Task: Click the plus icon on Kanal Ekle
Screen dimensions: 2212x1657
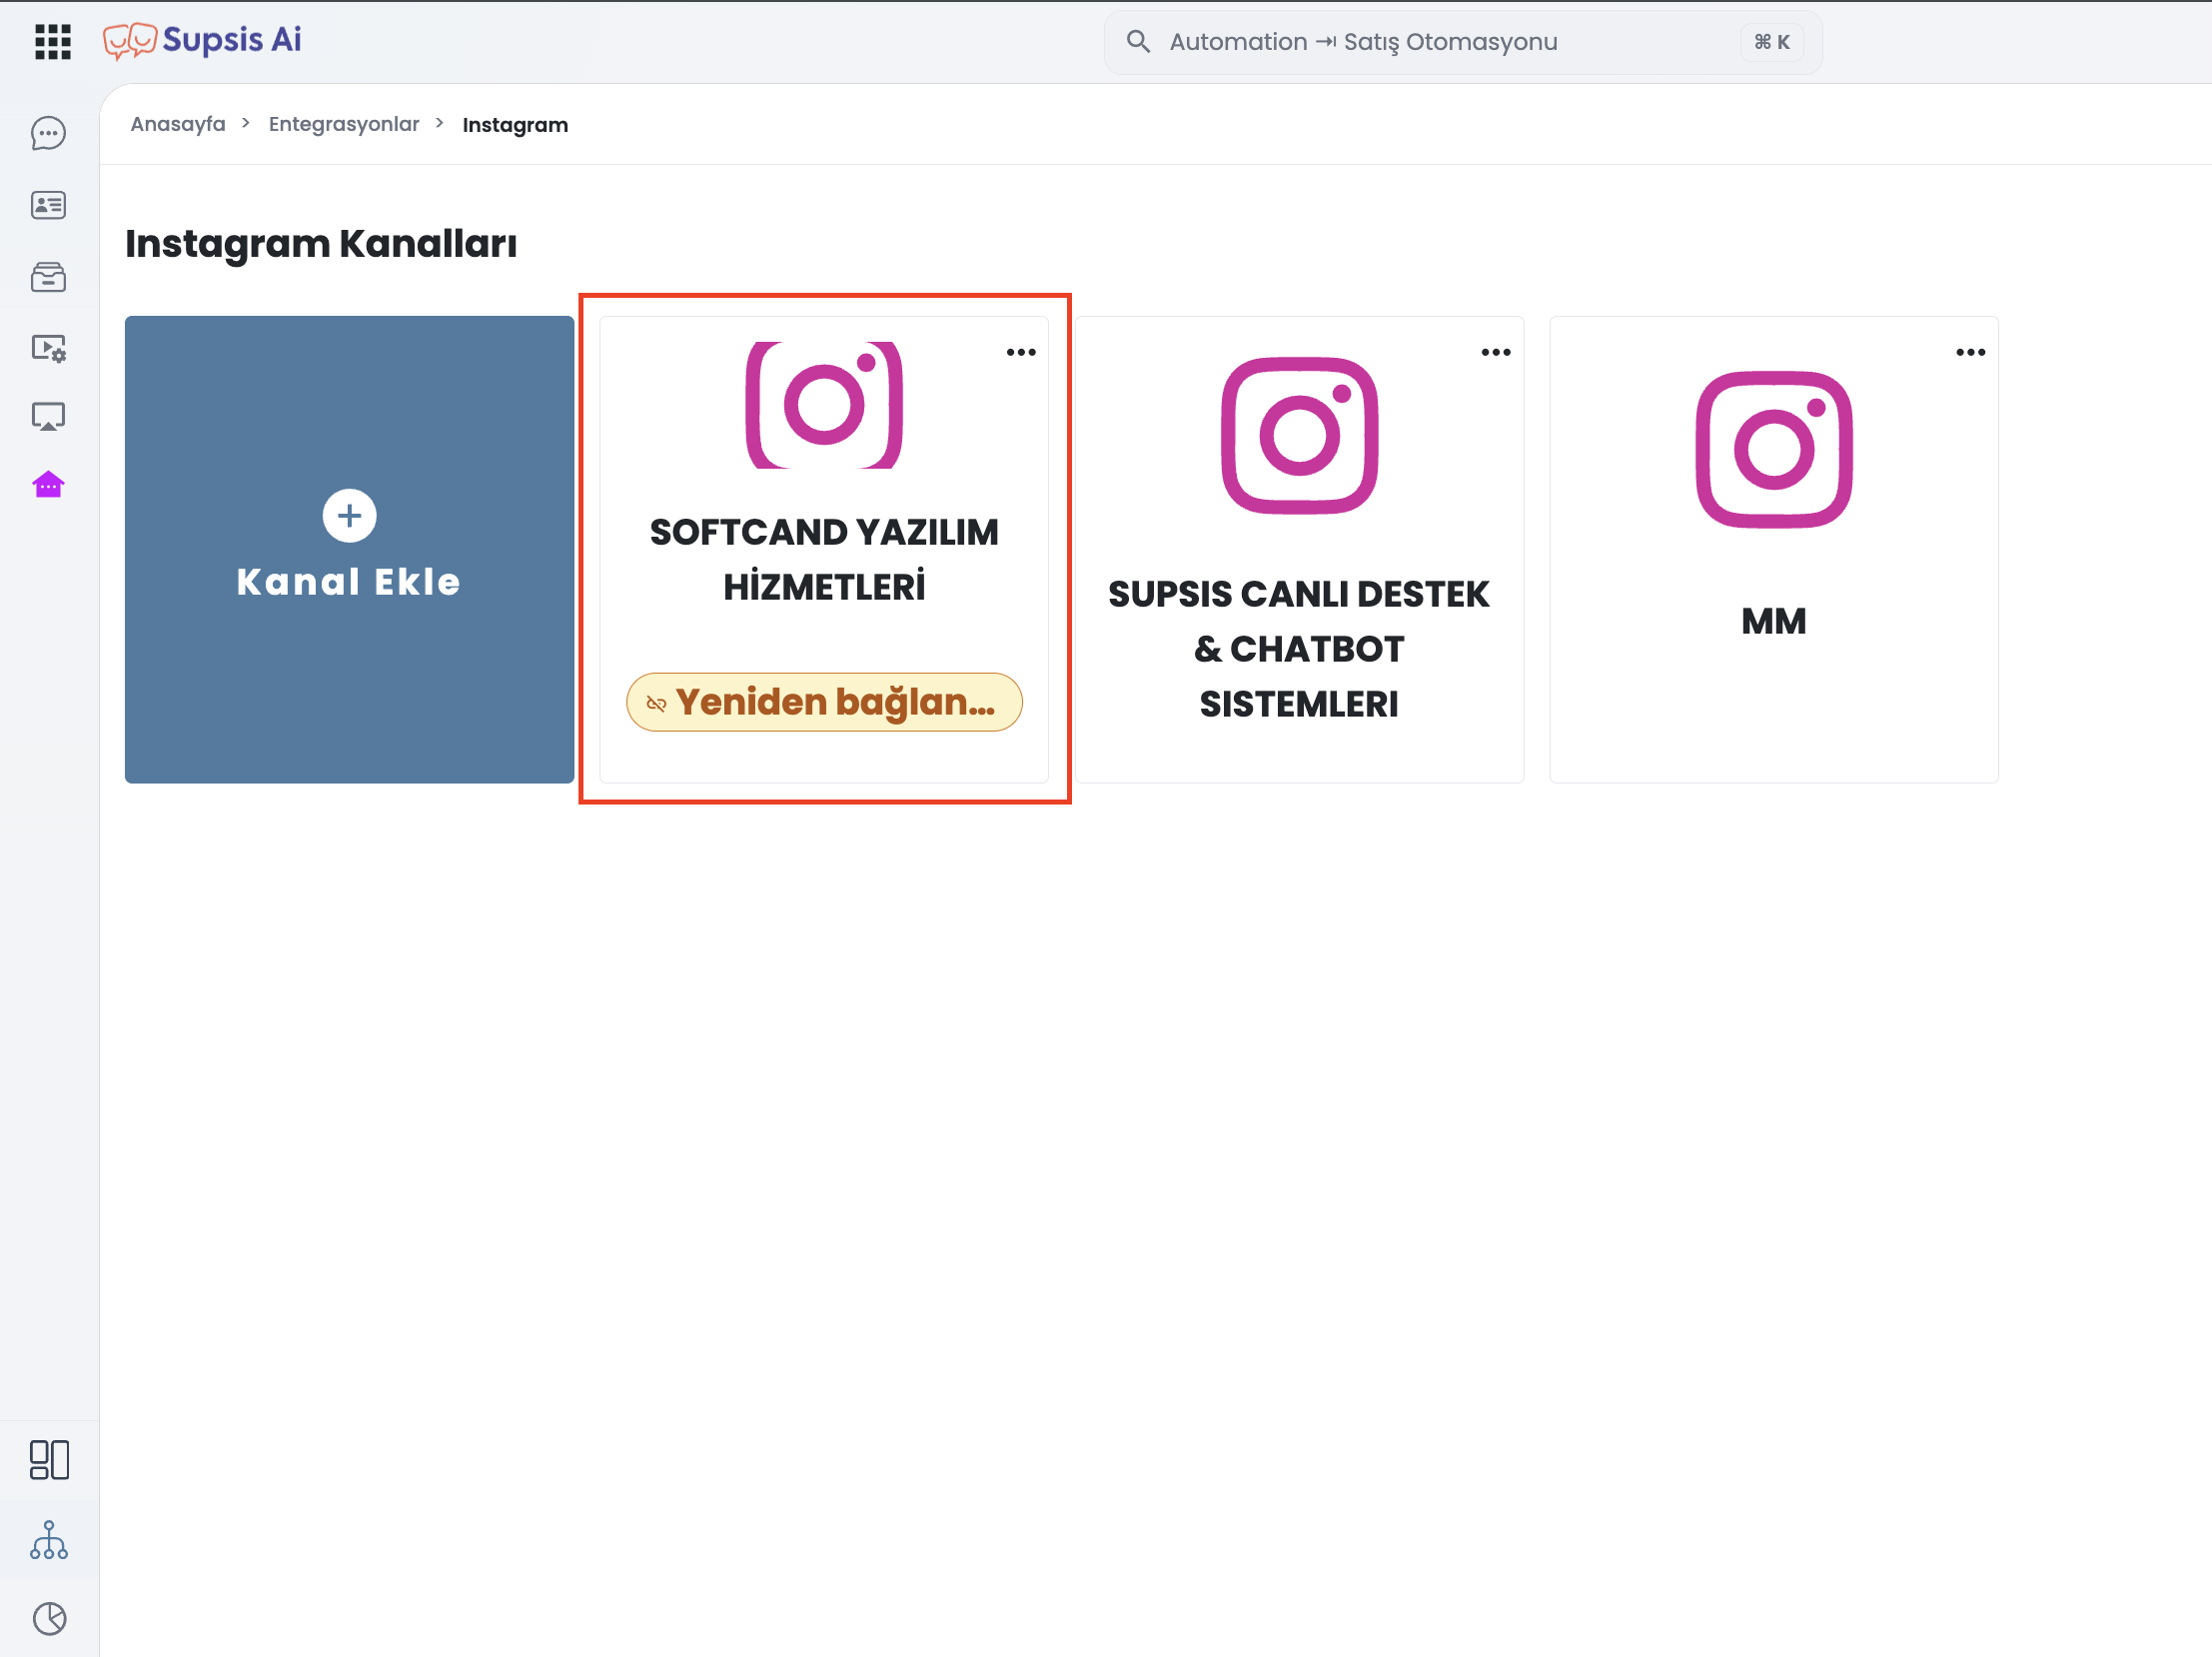Action: tap(349, 516)
